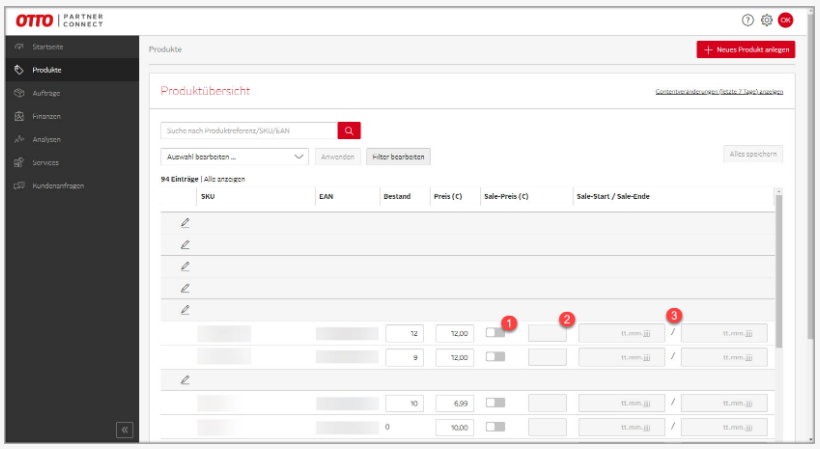Click Sale-Start date field in Bestand 9 row
This screenshot has height=449, width=820.
(x=622, y=358)
